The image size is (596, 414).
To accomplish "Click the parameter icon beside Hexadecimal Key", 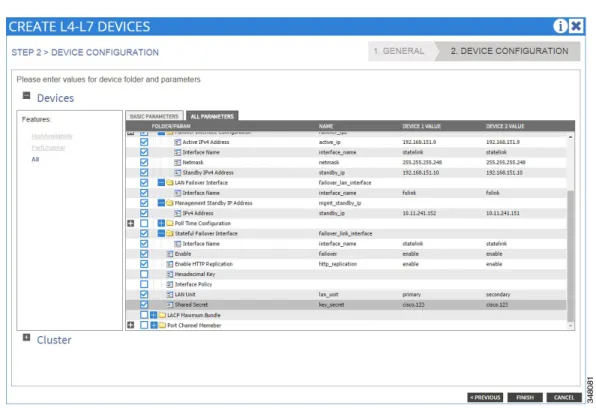I will [x=170, y=274].
